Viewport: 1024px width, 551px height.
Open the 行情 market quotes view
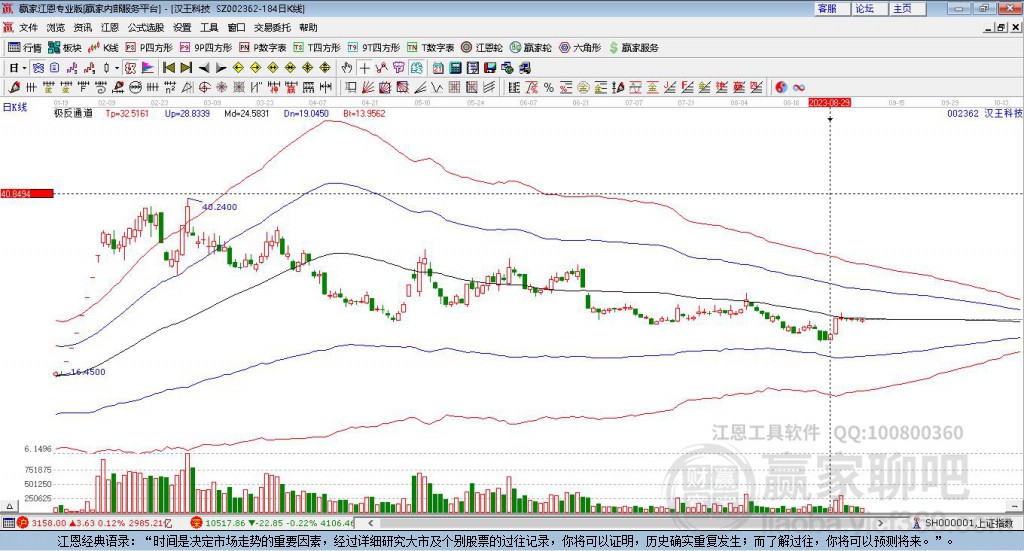click(24, 48)
